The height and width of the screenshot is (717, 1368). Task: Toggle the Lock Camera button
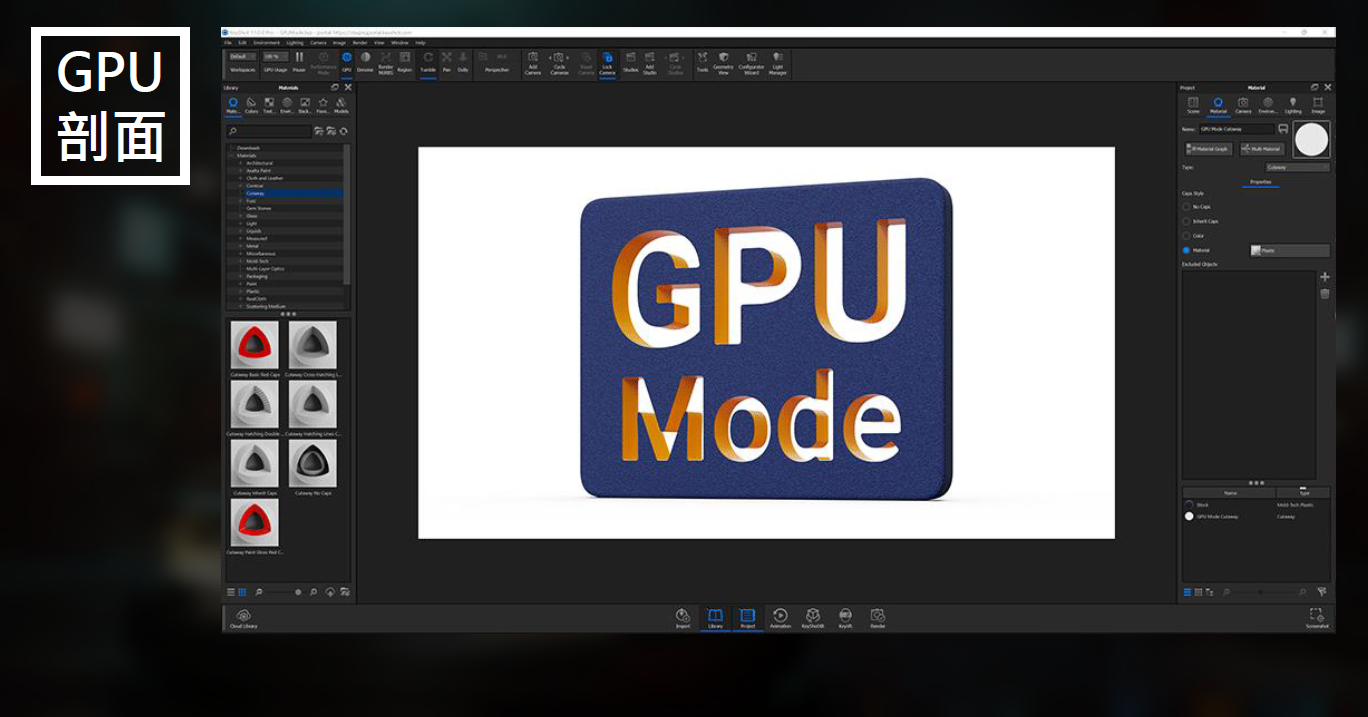click(x=607, y=63)
